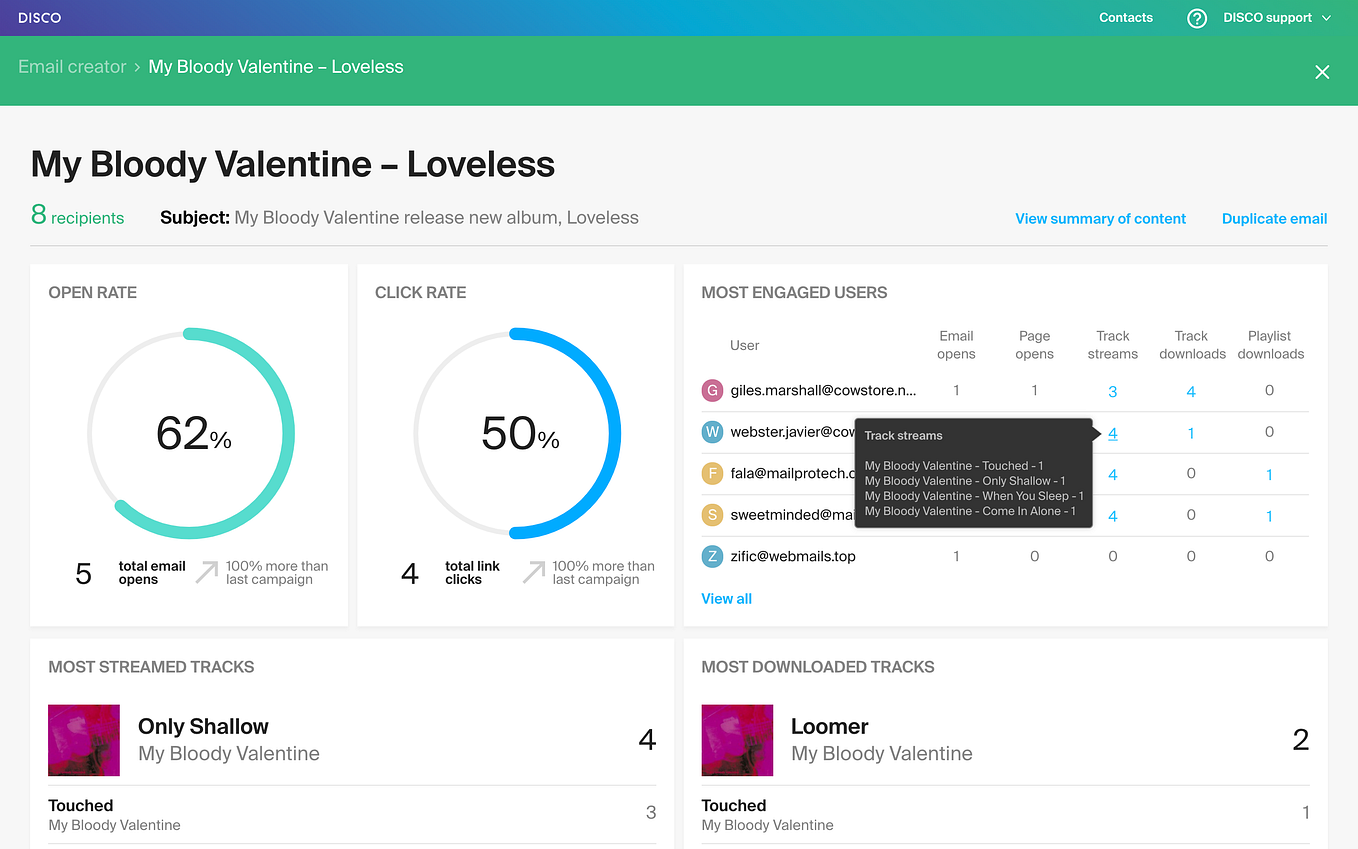Viewport: 1358px width, 849px height.
Task: Click the Only Shallow album cover thumbnail
Action: (x=84, y=740)
